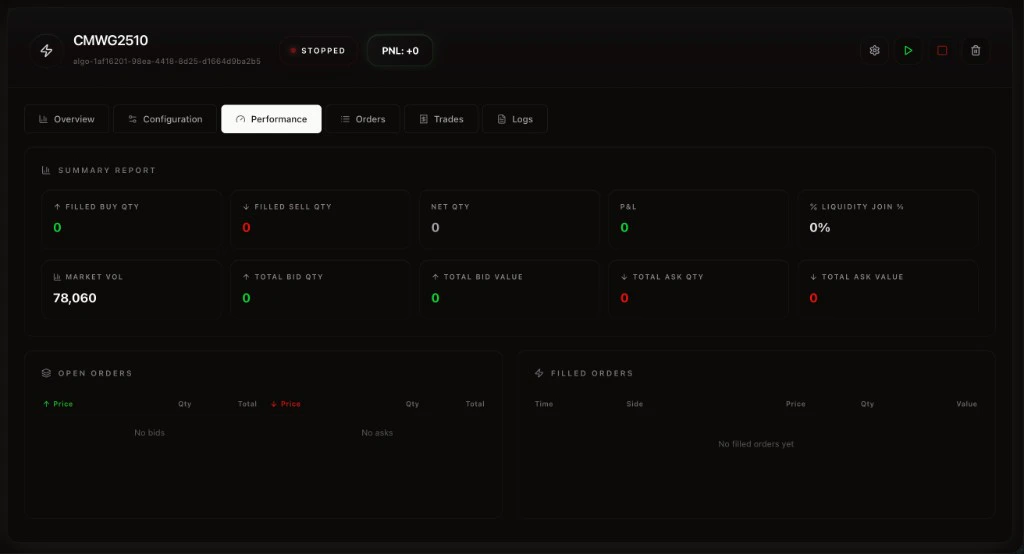Click the lightning bolt icon beside CMWG2510
This screenshot has width=1024, height=554.
click(46, 50)
